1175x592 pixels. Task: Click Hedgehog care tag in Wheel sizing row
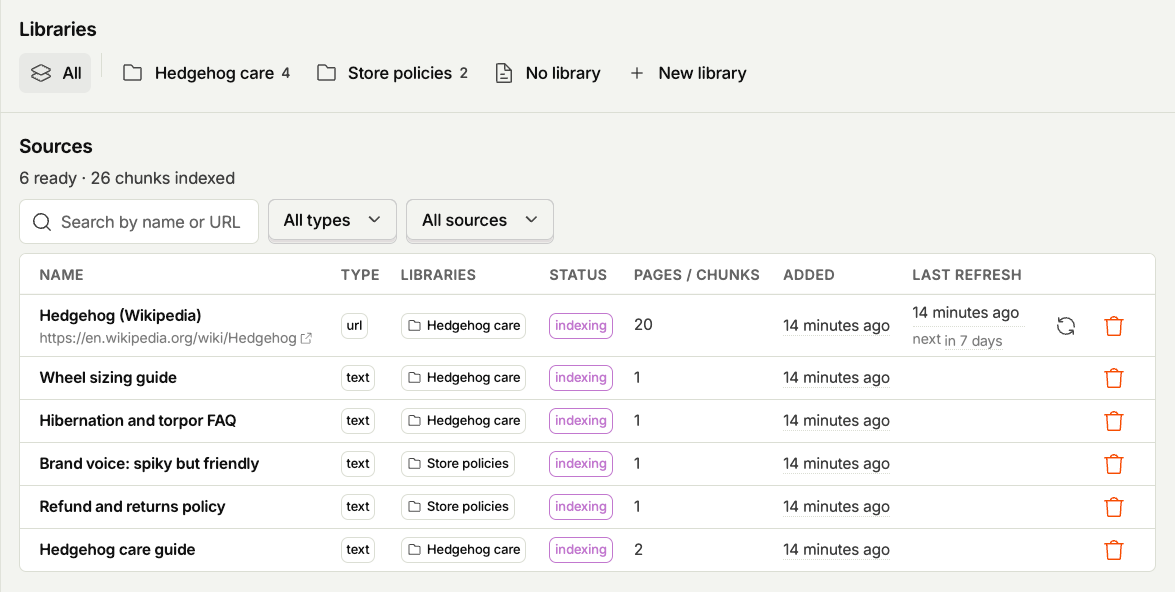tap(463, 378)
